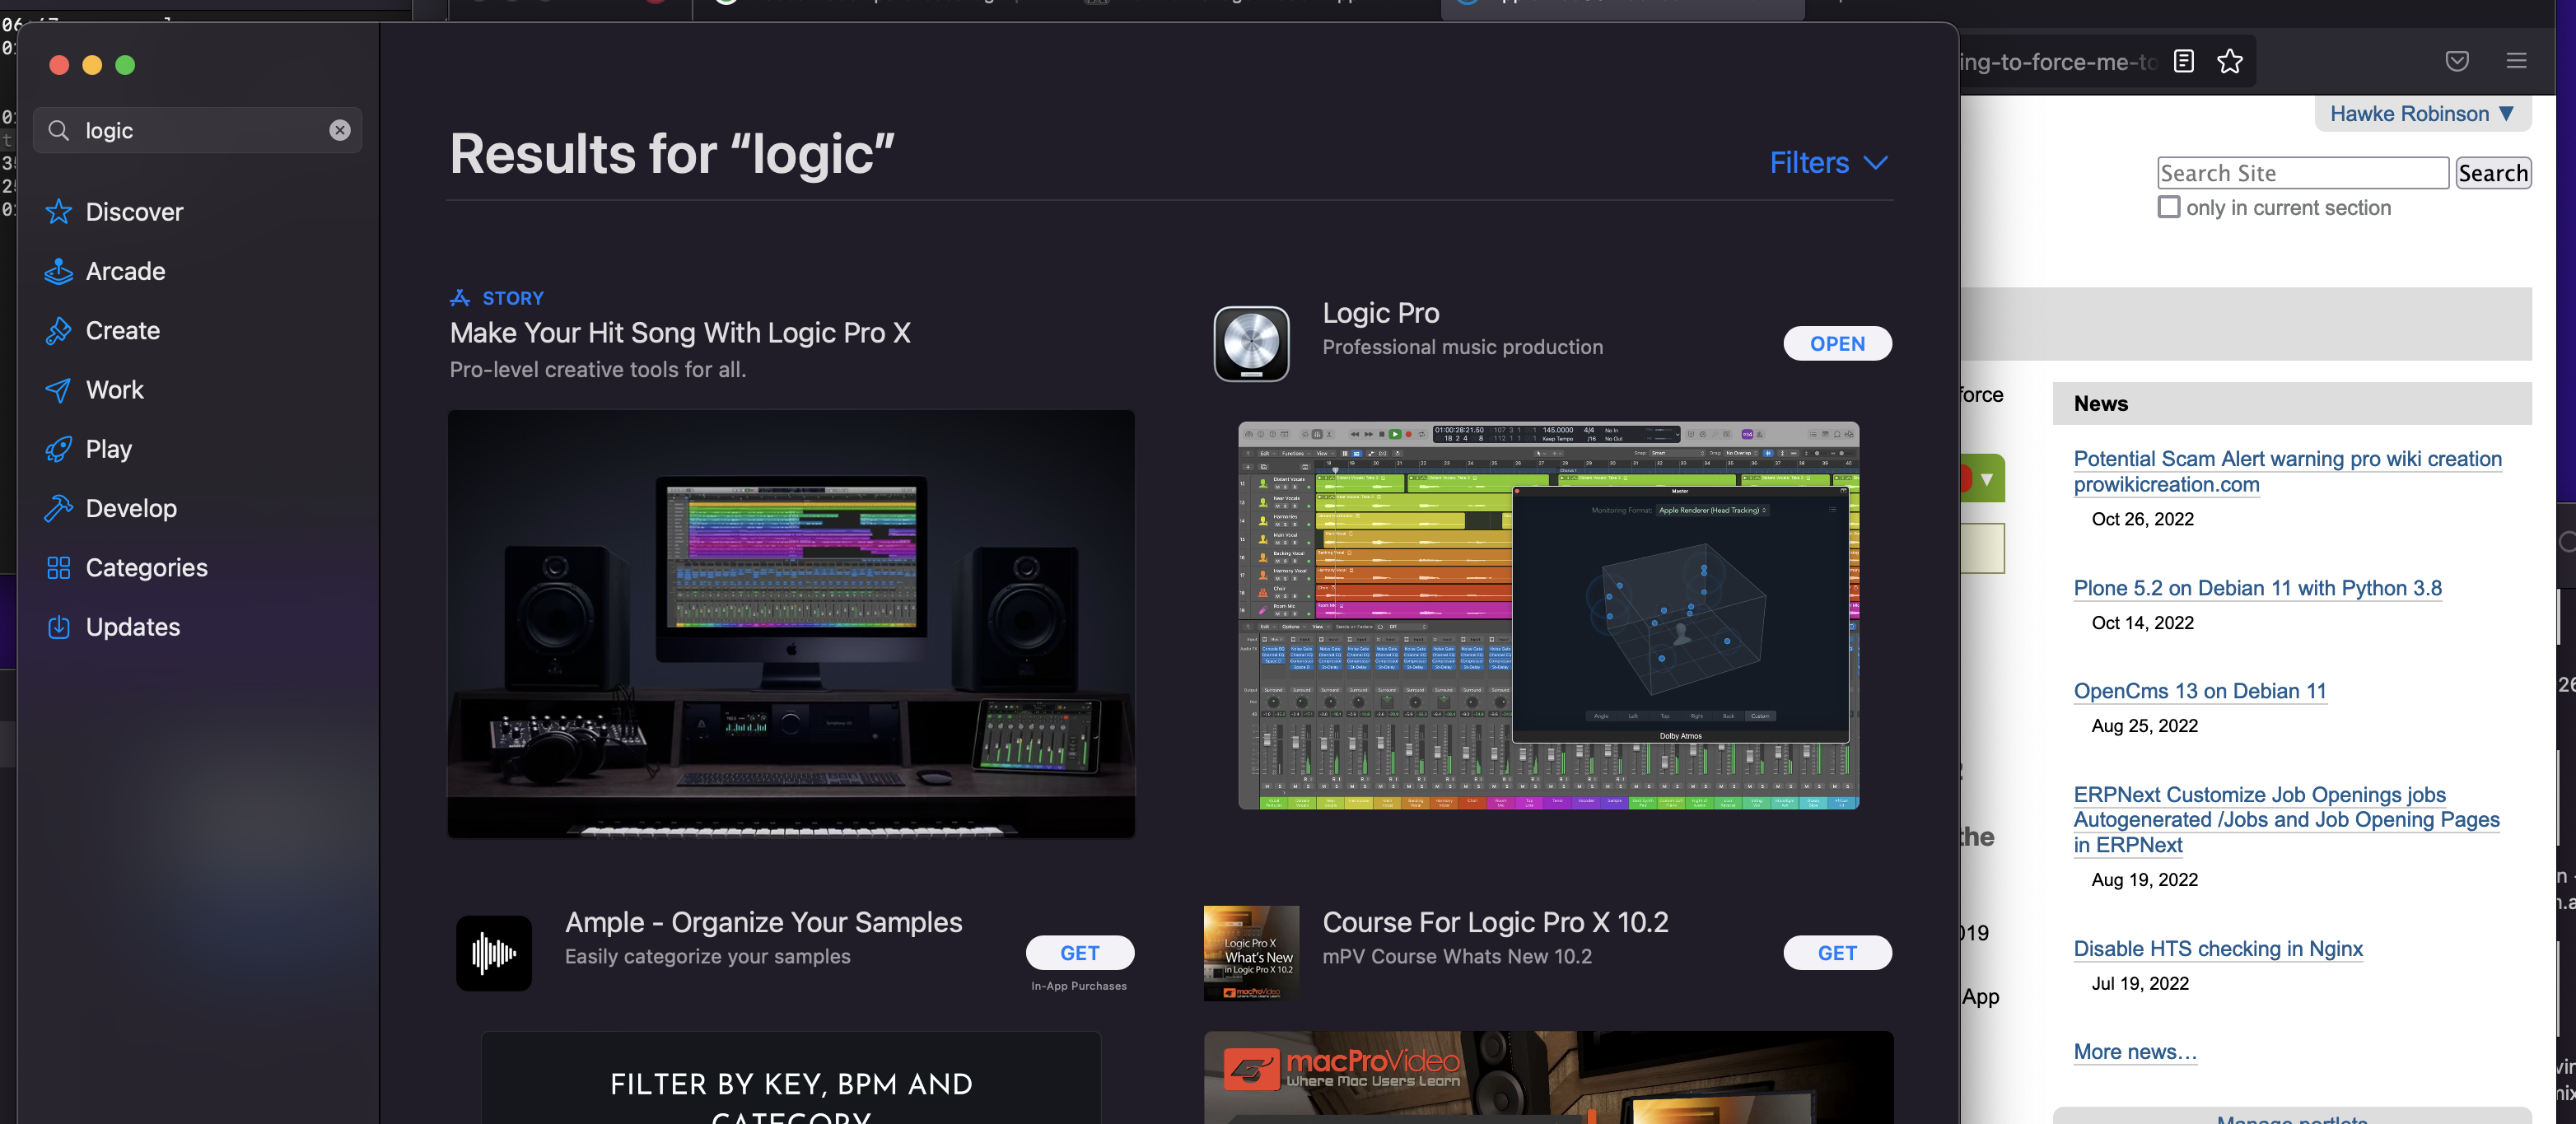Open Plone 5.2 on Debian 11 link

[2257, 588]
